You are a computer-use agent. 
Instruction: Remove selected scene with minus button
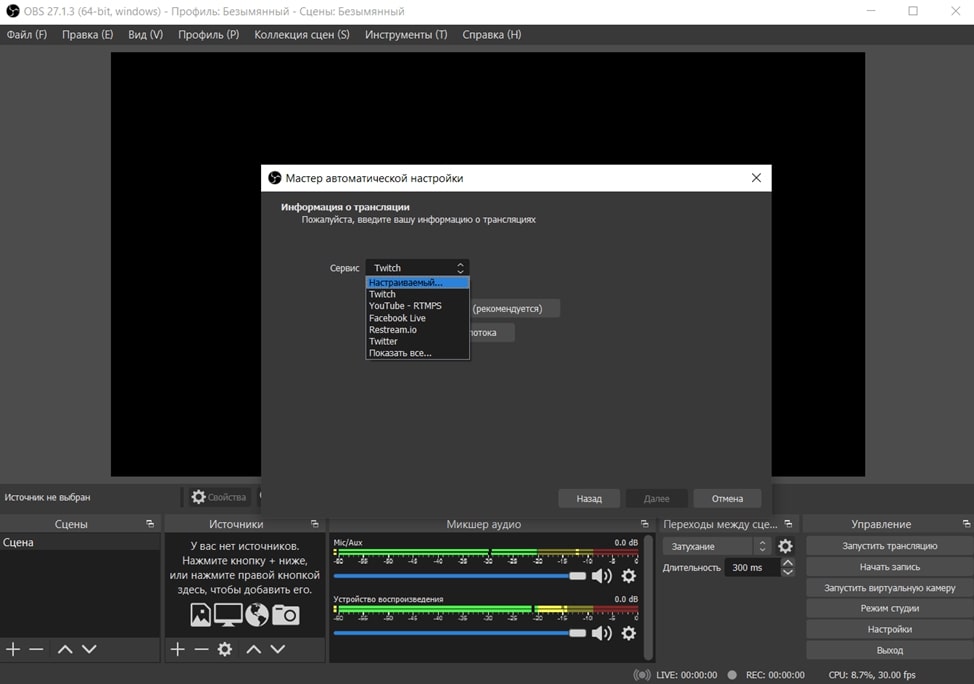click(37, 649)
